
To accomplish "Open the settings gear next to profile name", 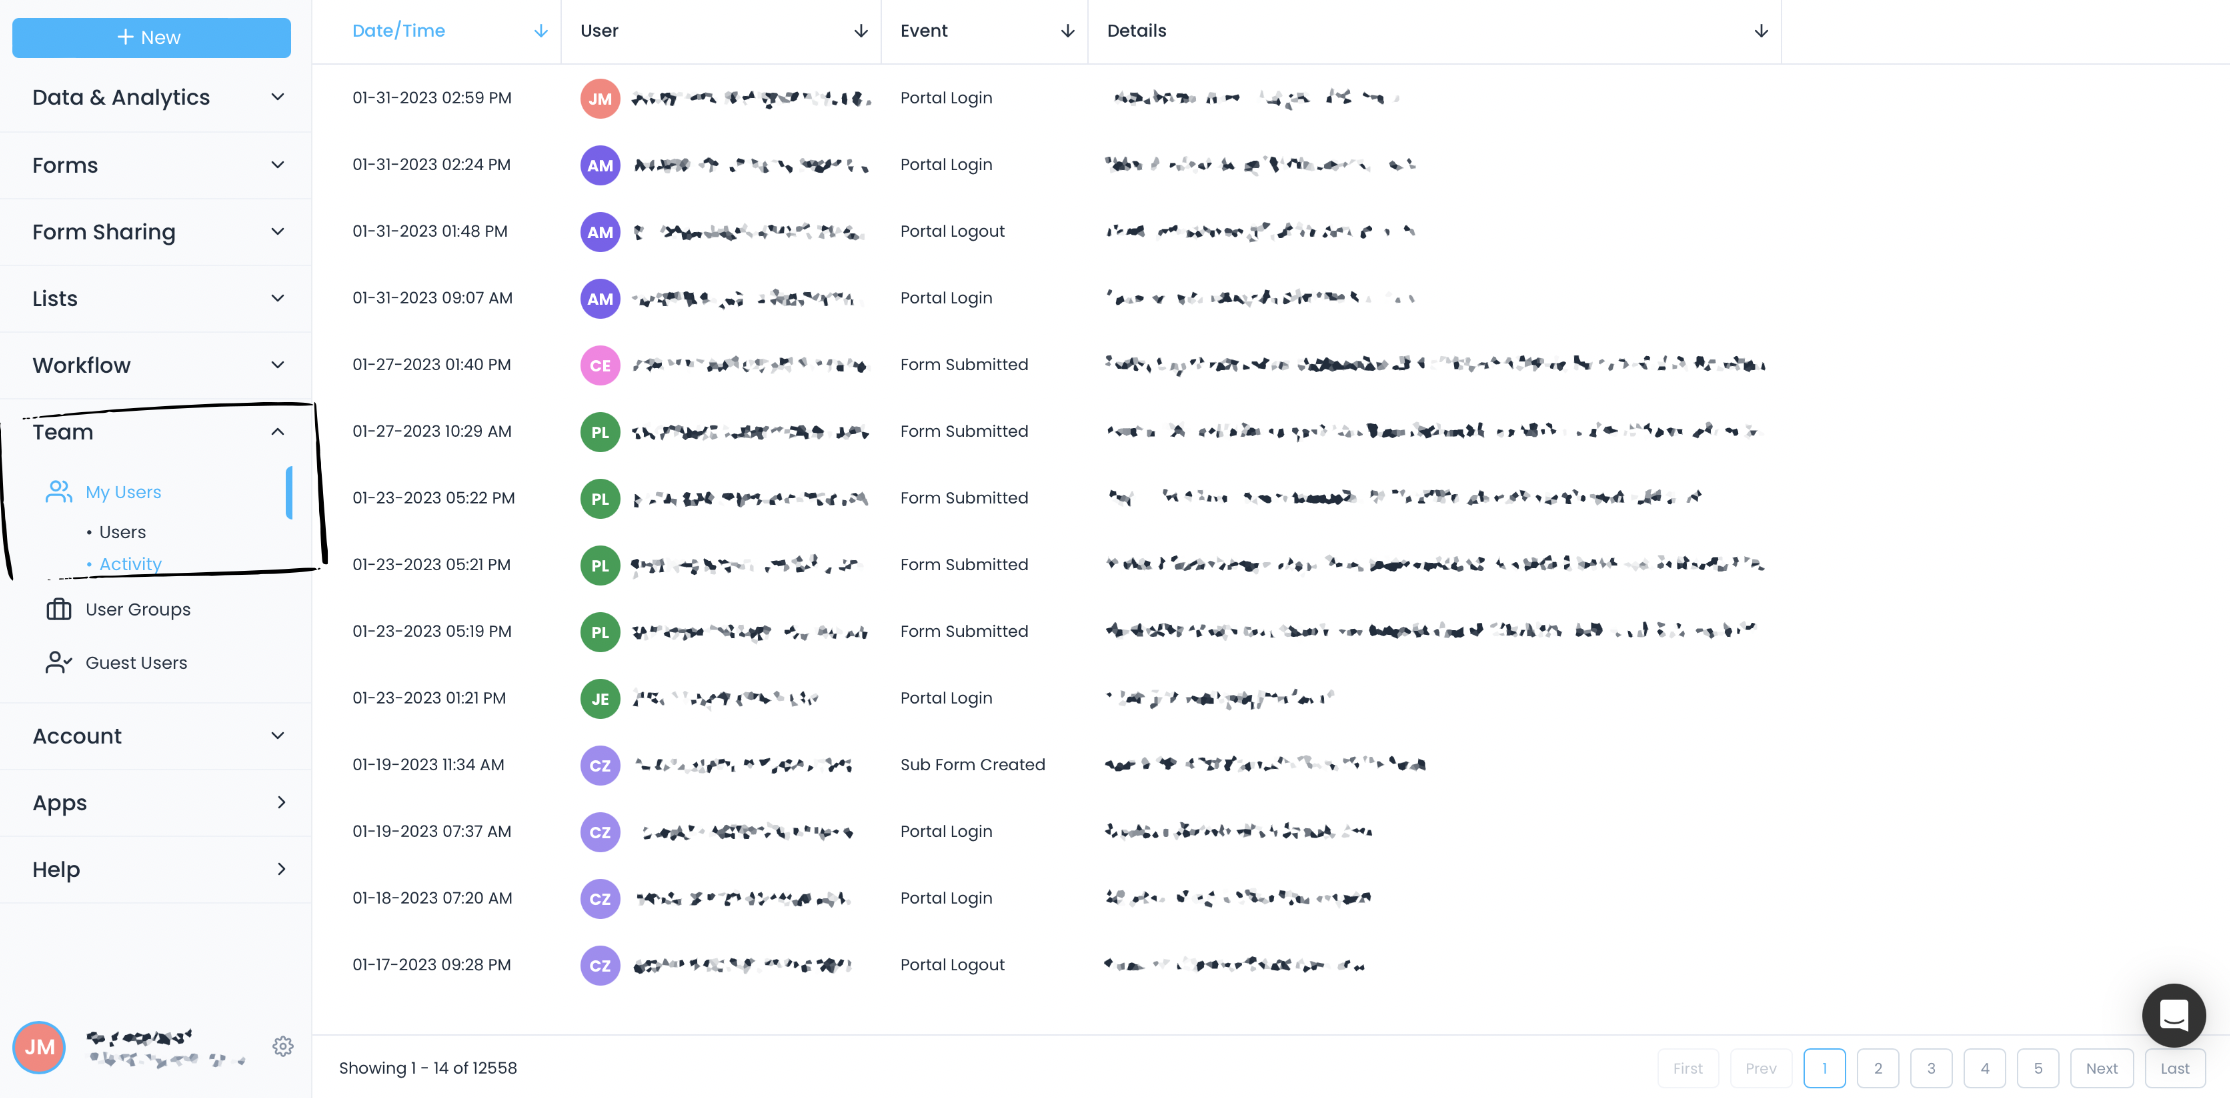I will [283, 1046].
